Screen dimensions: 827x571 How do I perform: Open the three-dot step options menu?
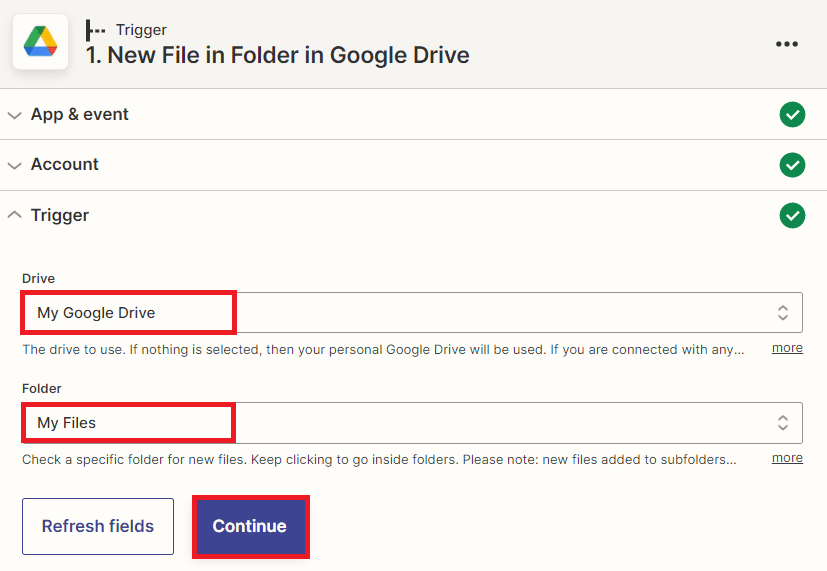pyautogui.click(x=787, y=44)
